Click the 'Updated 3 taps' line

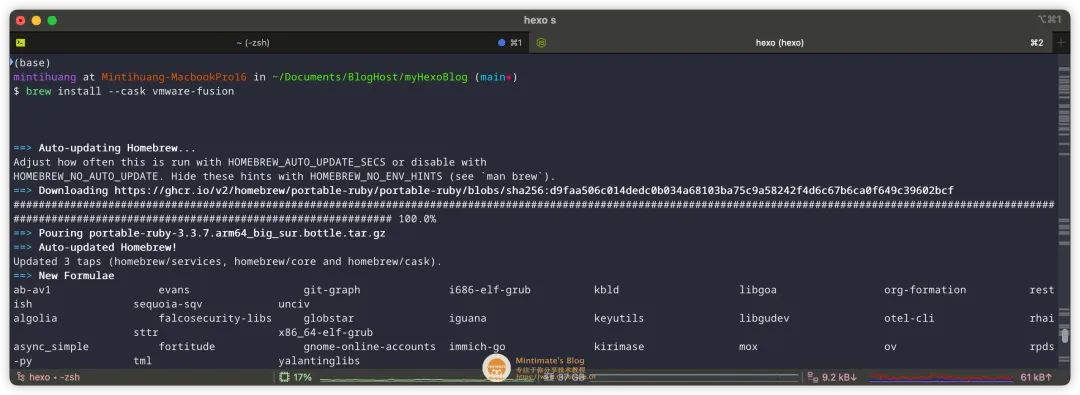click(227, 261)
